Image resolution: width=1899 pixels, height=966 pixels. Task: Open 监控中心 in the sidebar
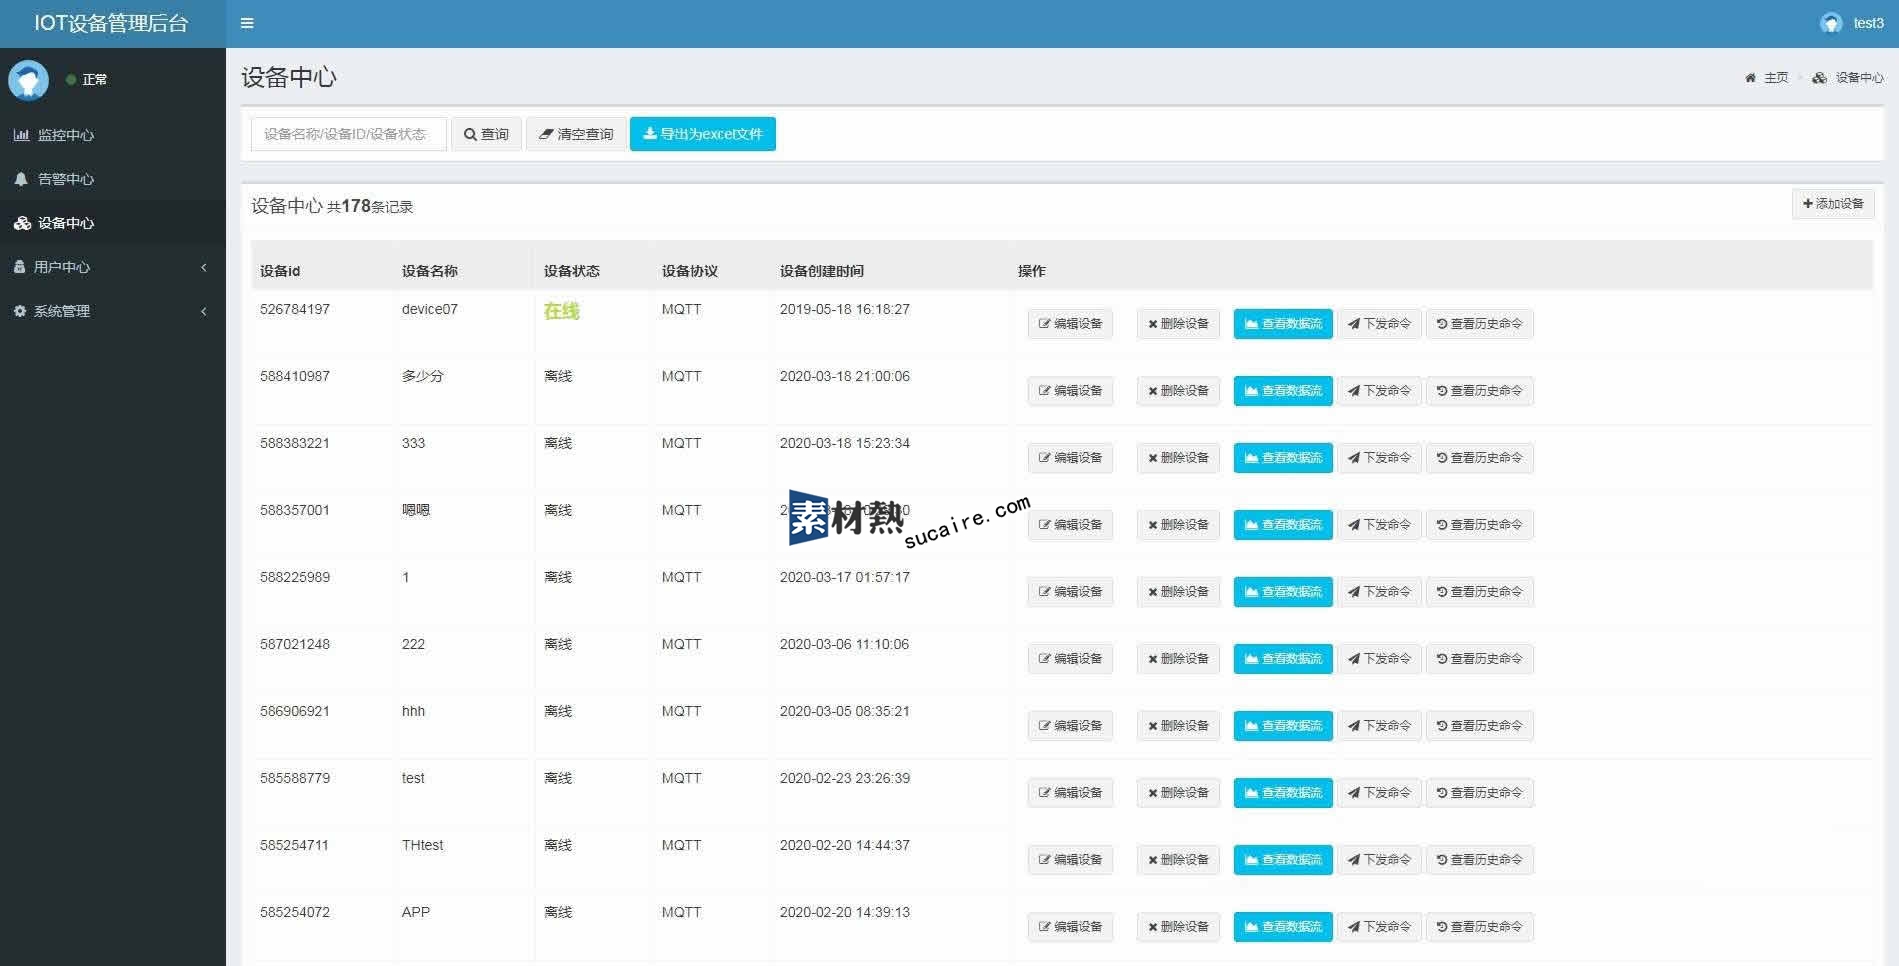112,135
